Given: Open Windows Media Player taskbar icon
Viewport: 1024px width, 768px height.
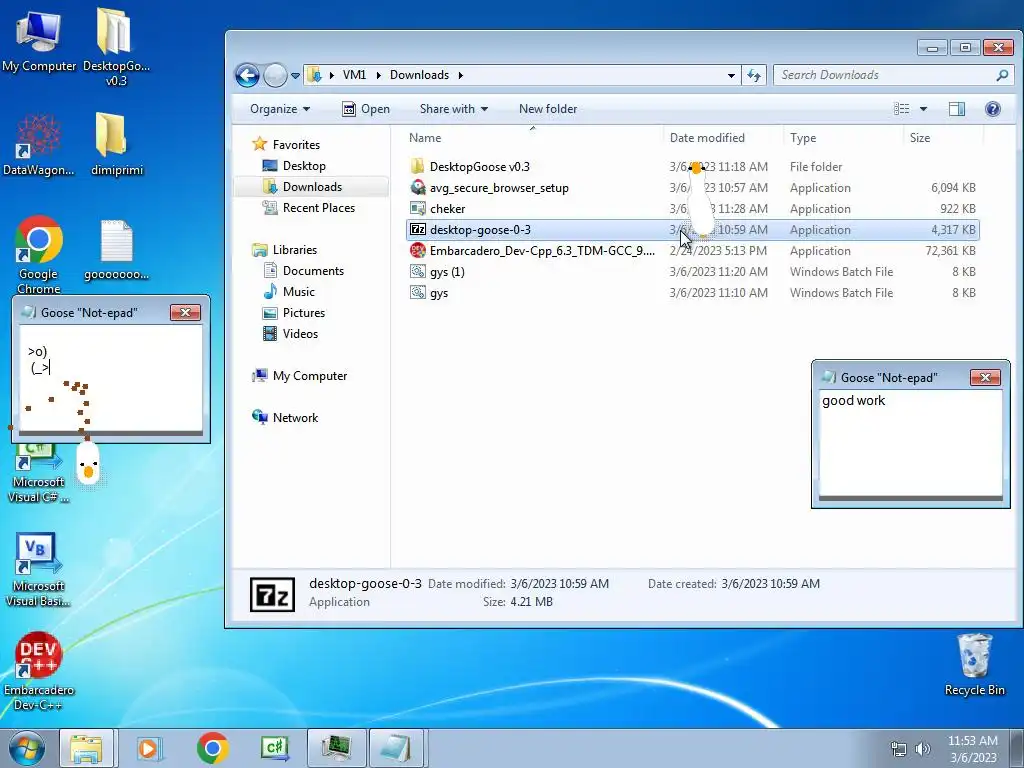Looking at the screenshot, I should click(x=149, y=748).
